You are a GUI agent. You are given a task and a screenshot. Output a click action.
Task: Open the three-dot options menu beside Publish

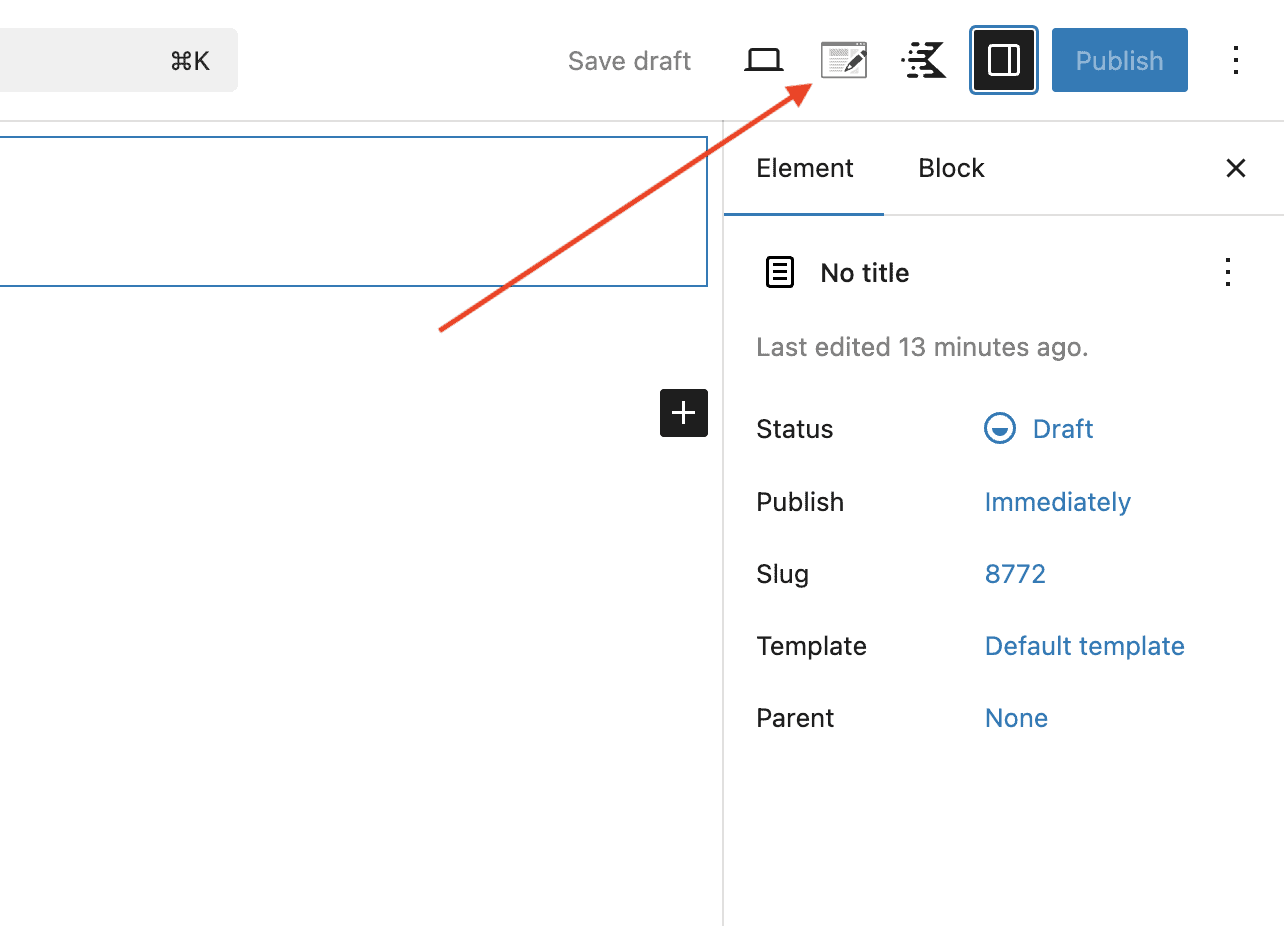(x=1236, y=61)
